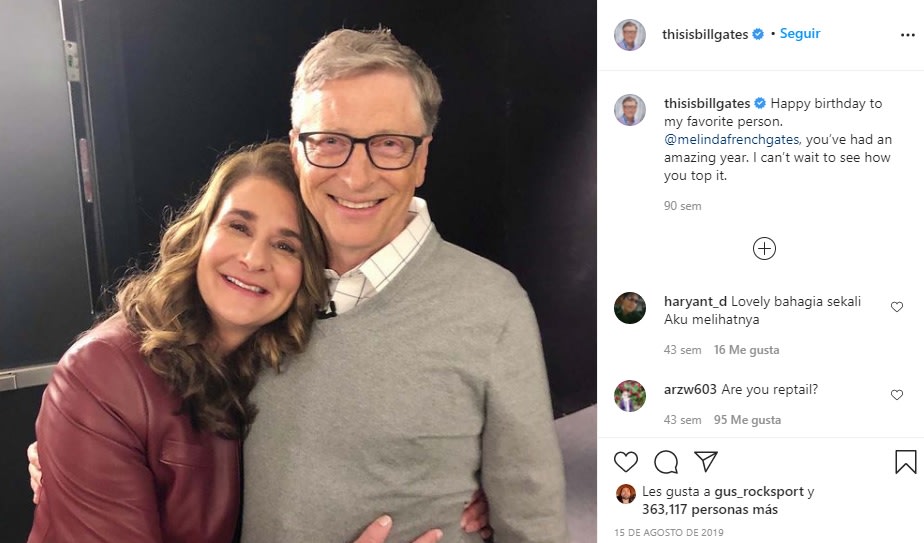
Task: Share the post via paper plane icon
Action: (706, 462)
